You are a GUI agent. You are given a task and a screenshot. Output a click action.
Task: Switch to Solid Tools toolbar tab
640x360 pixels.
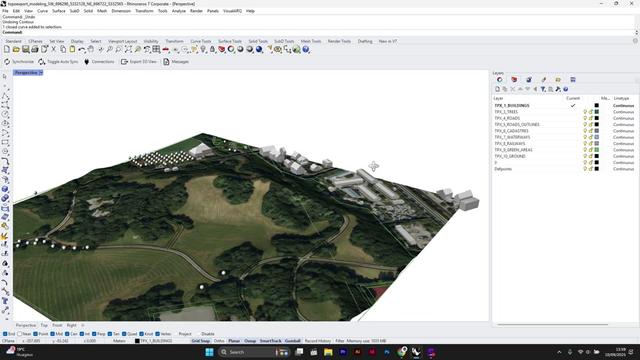point(258,41)
